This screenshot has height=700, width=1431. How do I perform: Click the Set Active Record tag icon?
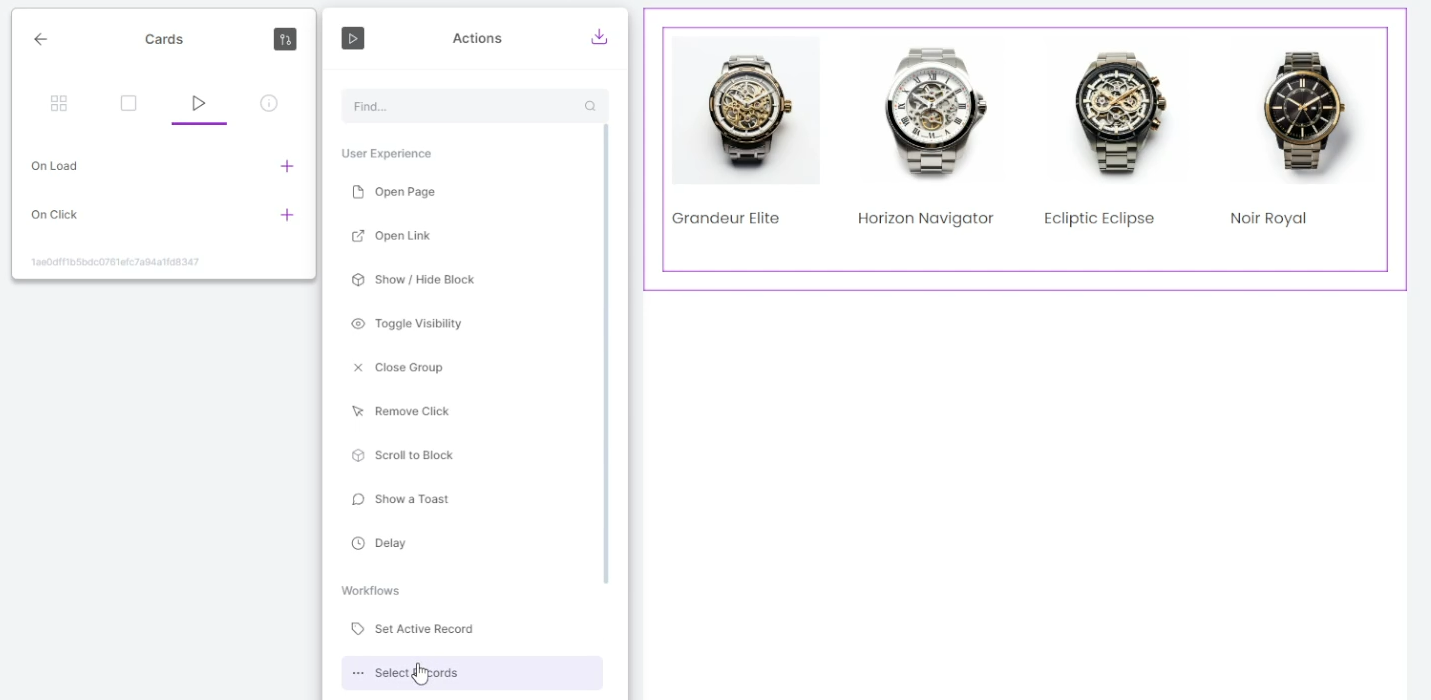(x=358, y=629)
